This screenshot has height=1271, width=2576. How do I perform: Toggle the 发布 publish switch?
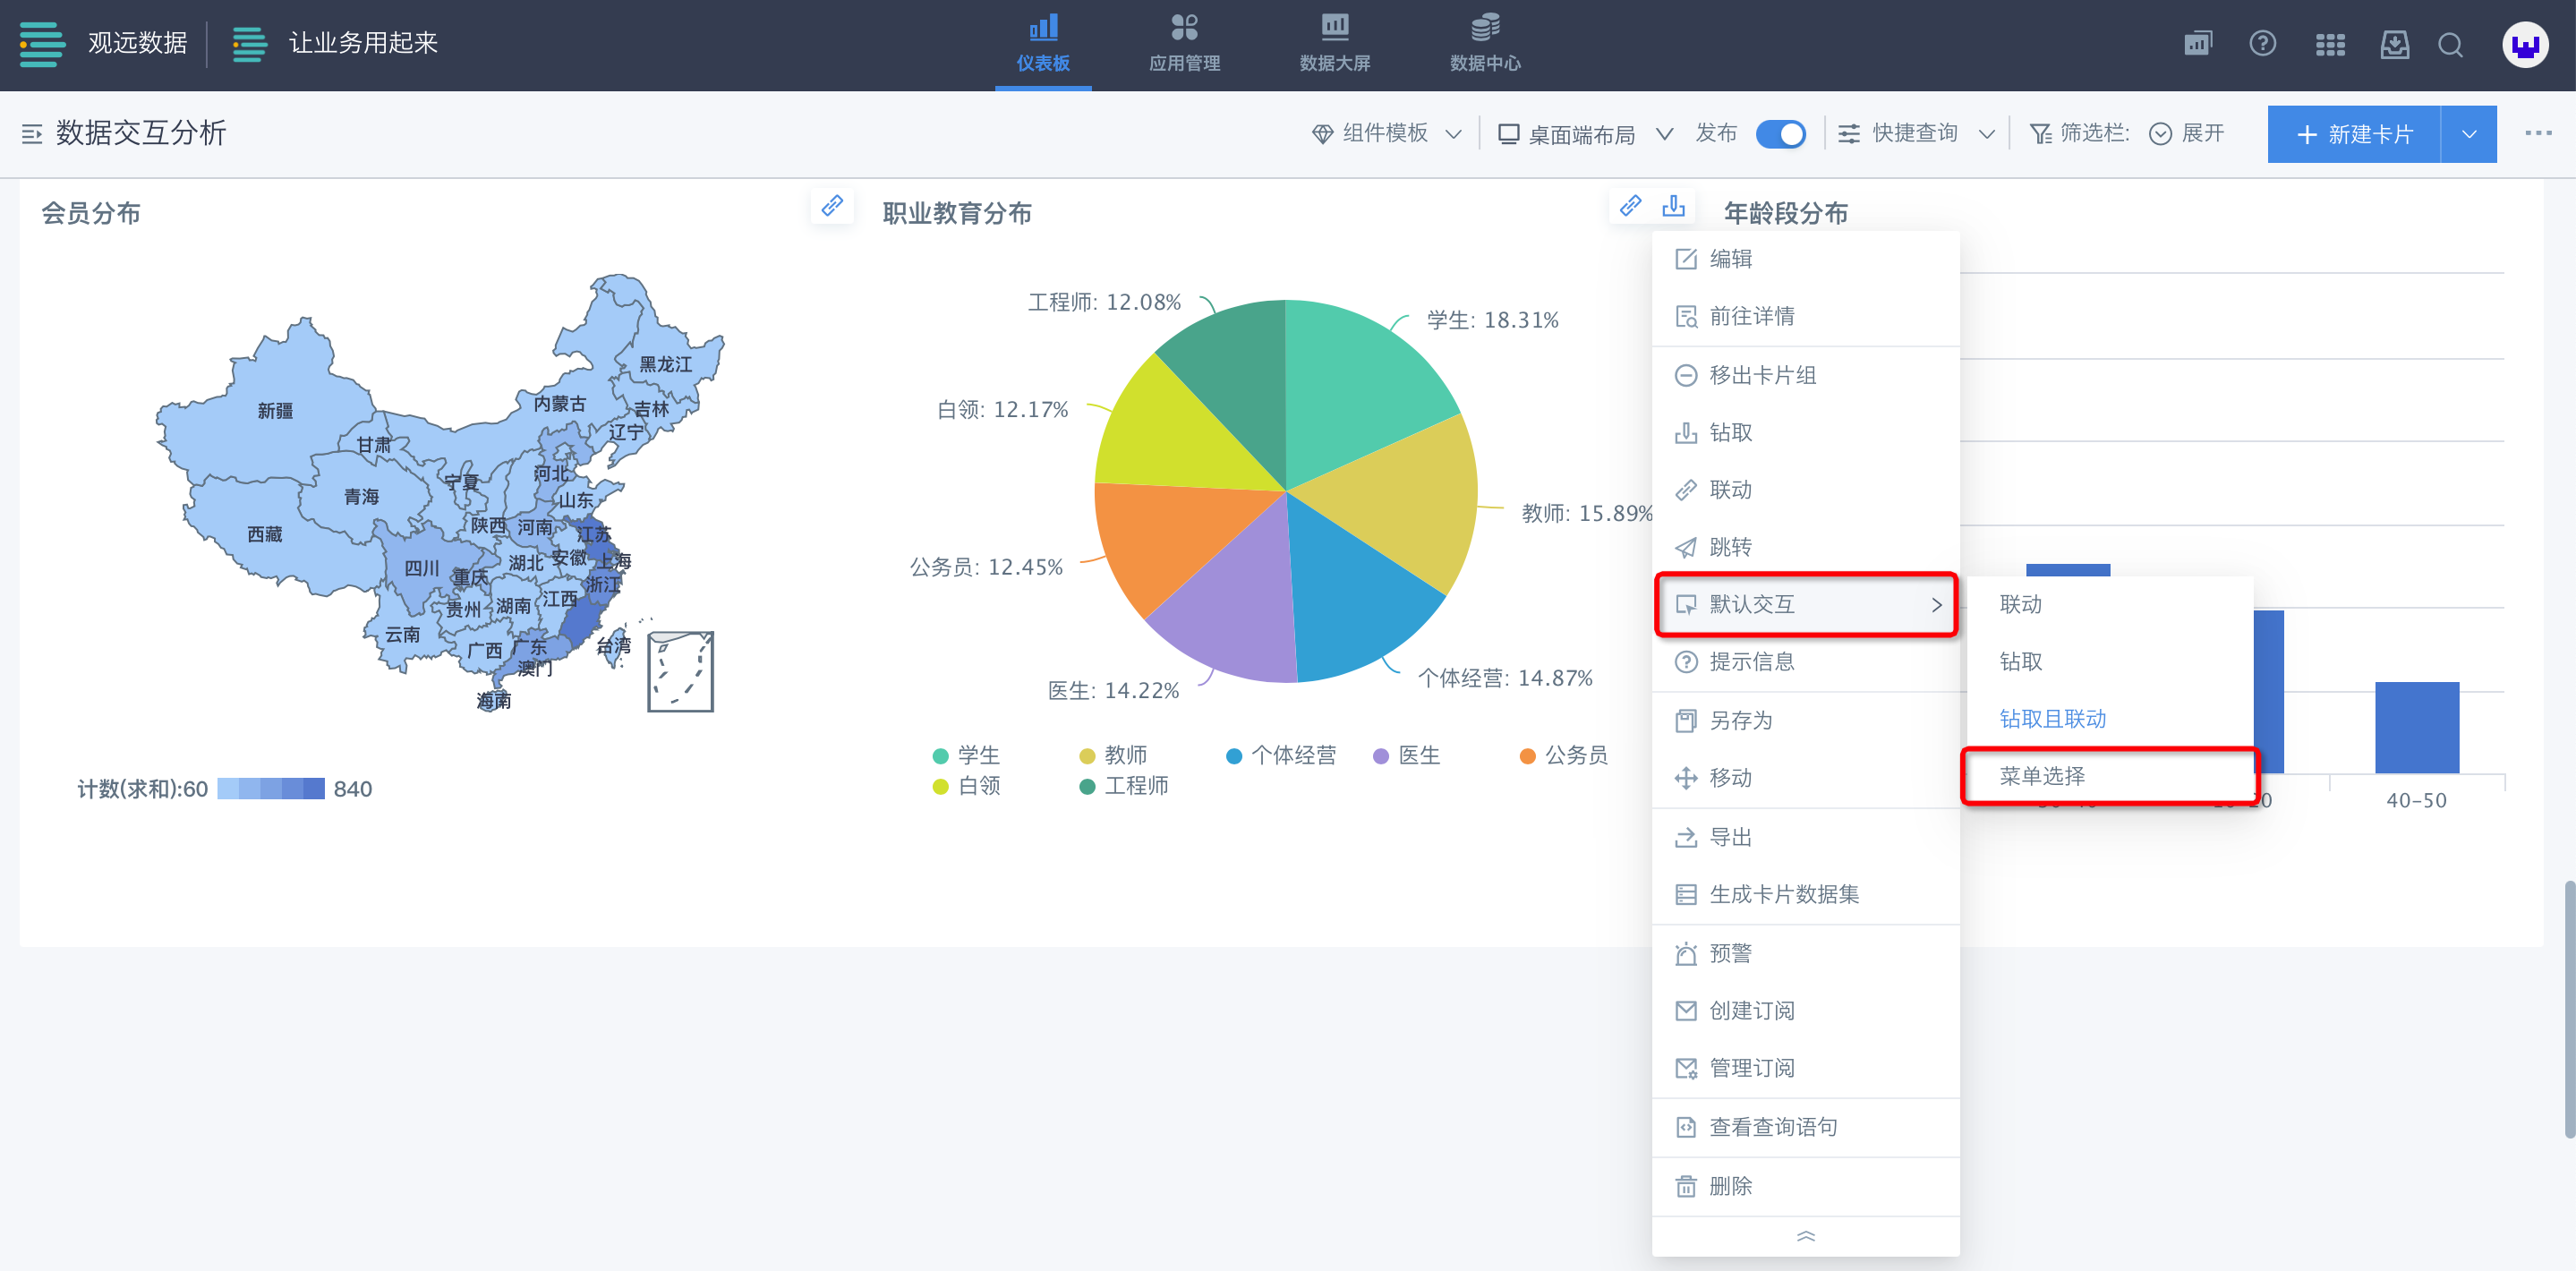click(x=1780, y=133)
